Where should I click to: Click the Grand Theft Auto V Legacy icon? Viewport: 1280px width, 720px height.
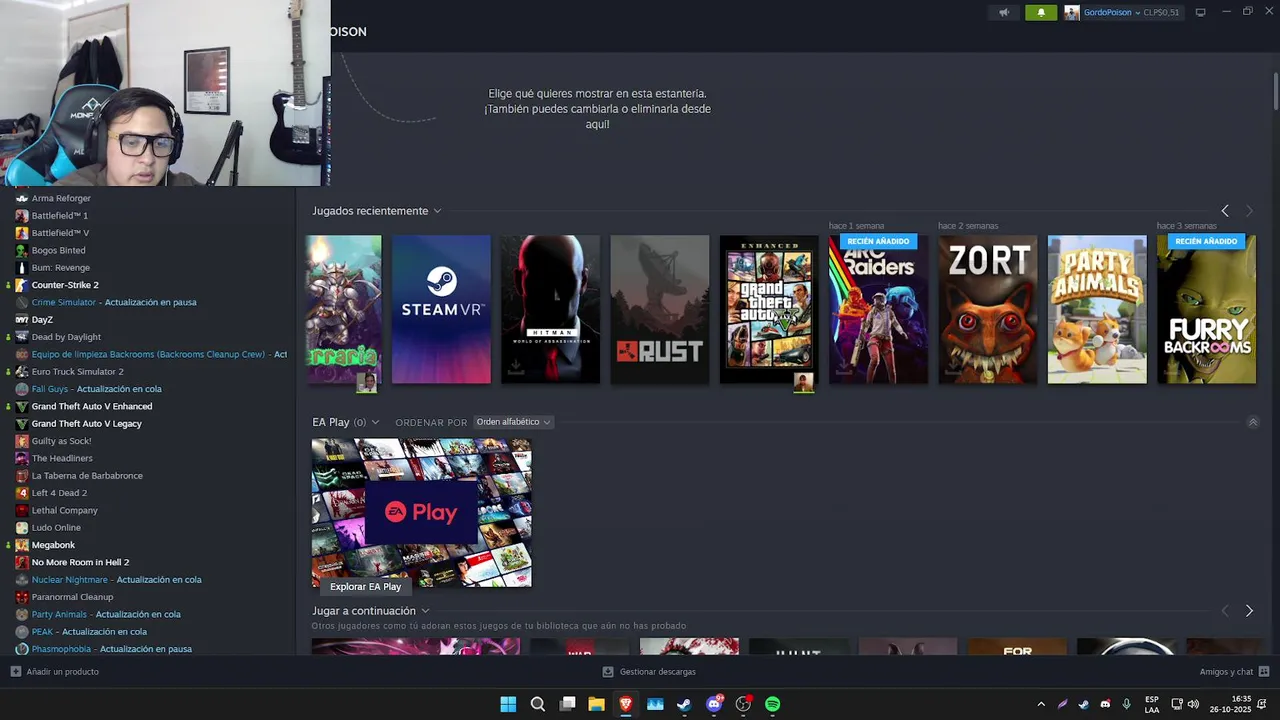pos(22,424)
